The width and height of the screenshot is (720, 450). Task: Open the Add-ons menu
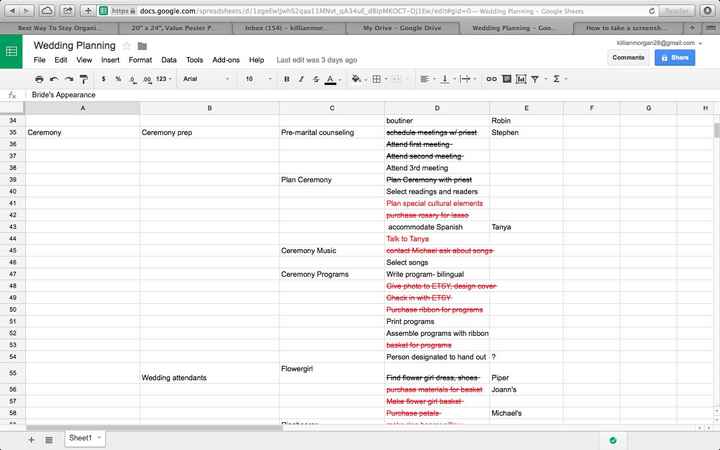[x=226, y=60]
